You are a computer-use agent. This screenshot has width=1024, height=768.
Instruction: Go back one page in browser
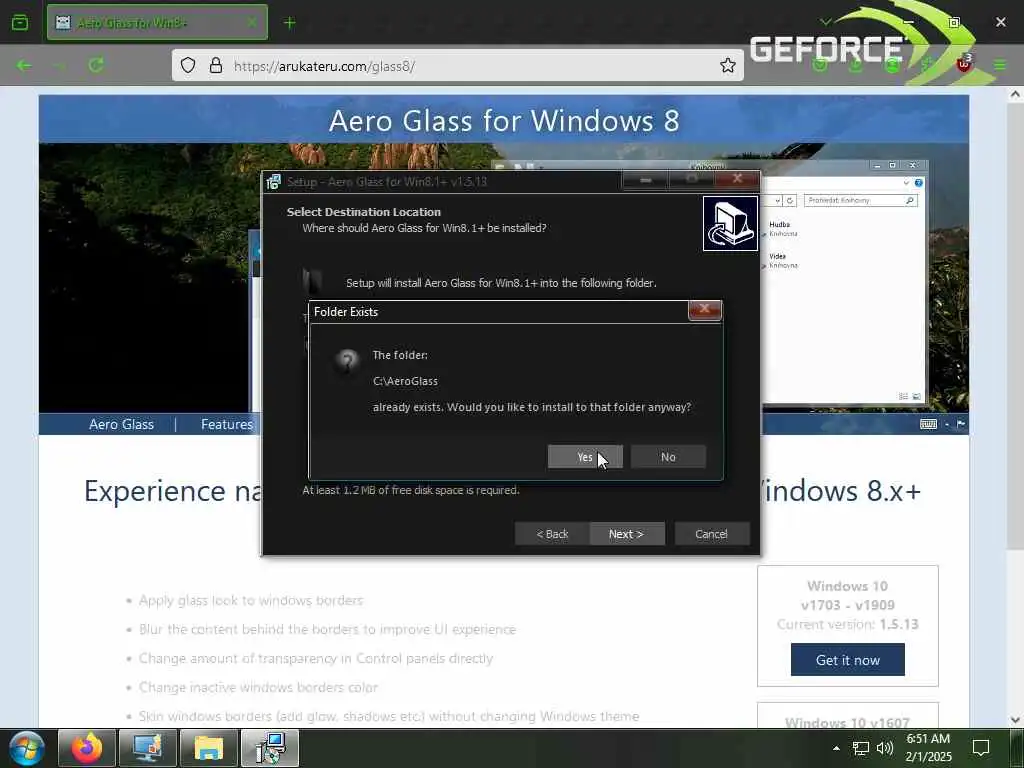tap(24, 65)
